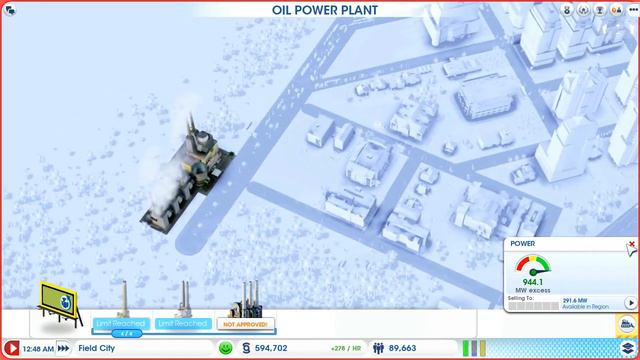Close the Power panel with red X
Viewport: 640px width, 360px height.
(631, 244)
